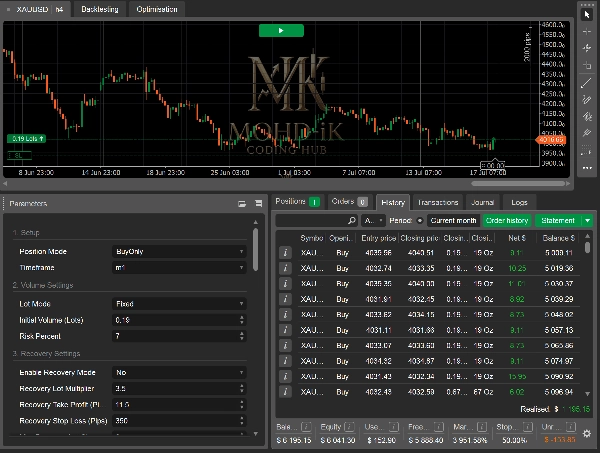Select the XAUUSD h4 tab

pos(36,9)
